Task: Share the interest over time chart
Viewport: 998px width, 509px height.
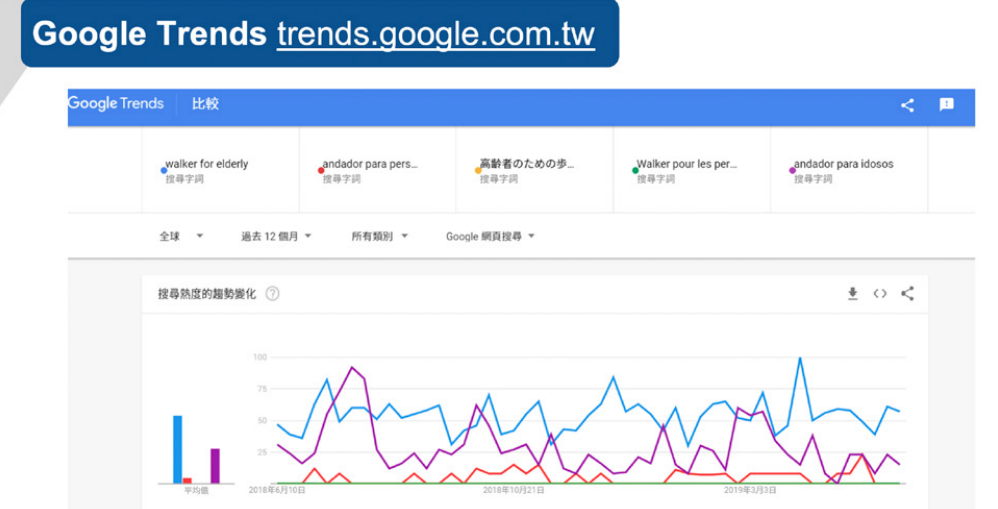Action: pyautogui.click(x=908, y=293)
